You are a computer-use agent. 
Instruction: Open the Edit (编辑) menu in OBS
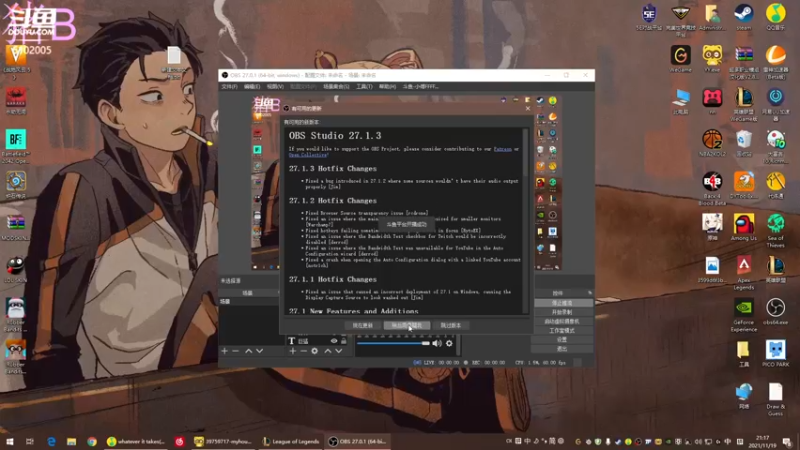[252, 87]
